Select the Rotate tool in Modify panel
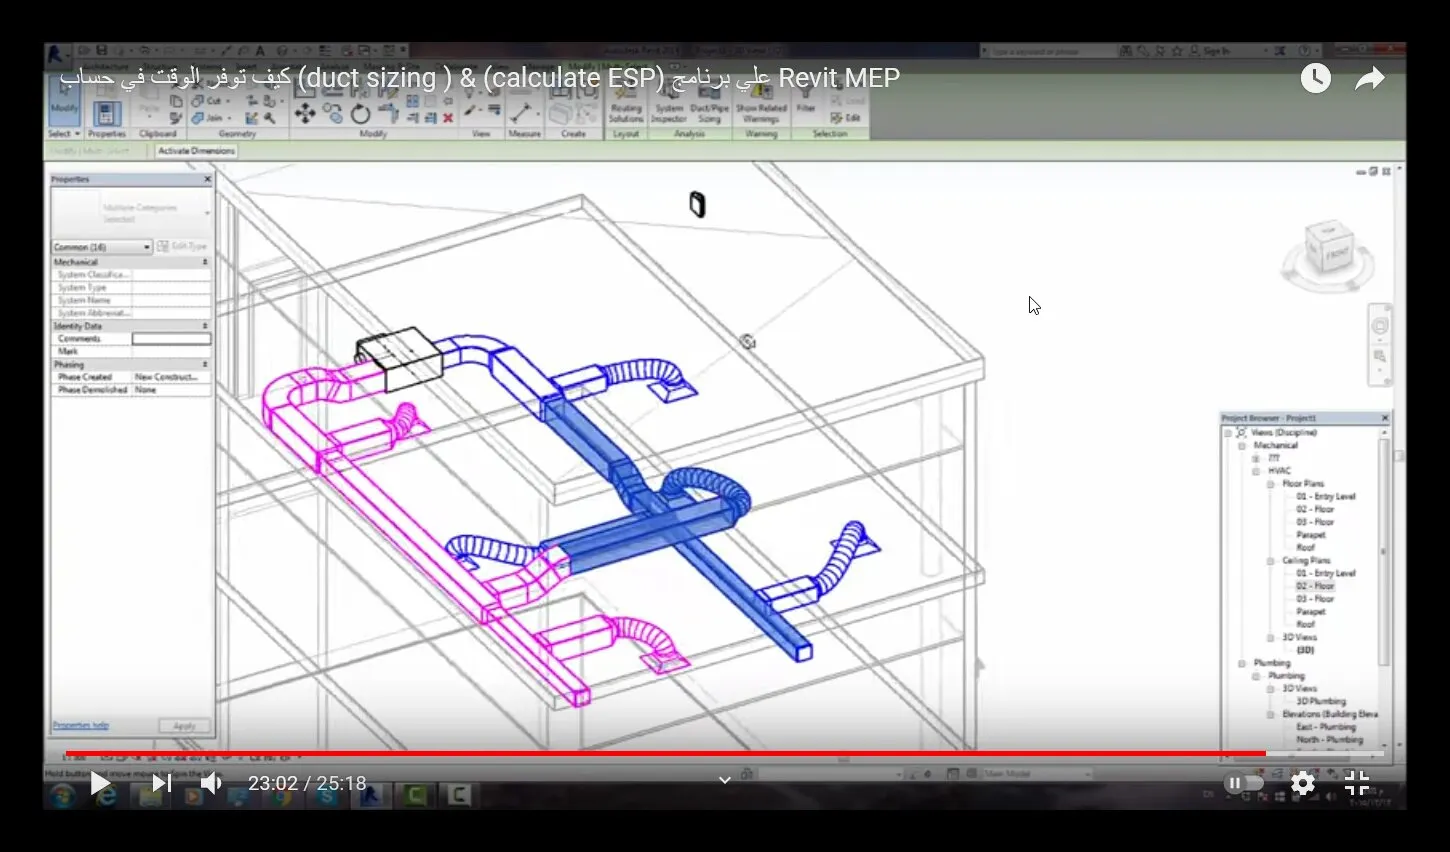This screenshot has height=852, width=1450. coord(360,115)
